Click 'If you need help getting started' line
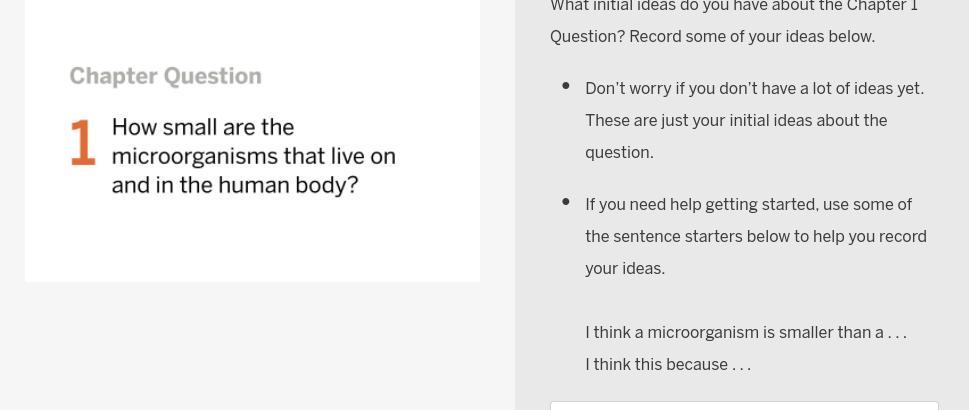 pos(748,205)
